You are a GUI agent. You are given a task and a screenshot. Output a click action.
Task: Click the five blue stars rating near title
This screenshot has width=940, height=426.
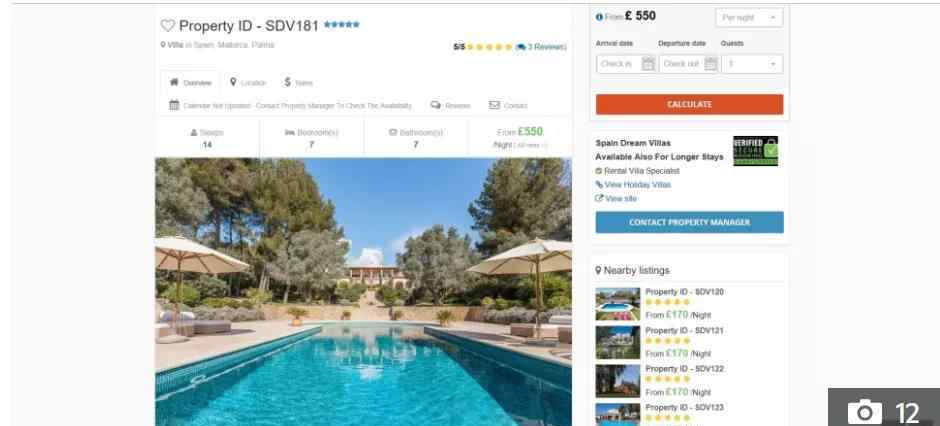coord(342,25)
